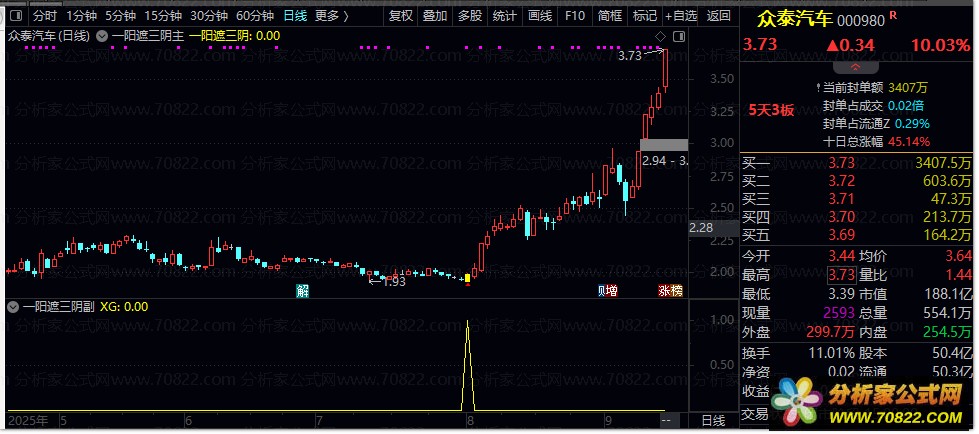Open F10 company information
This screenshot has width=979, height=434.
coord(574,16)
